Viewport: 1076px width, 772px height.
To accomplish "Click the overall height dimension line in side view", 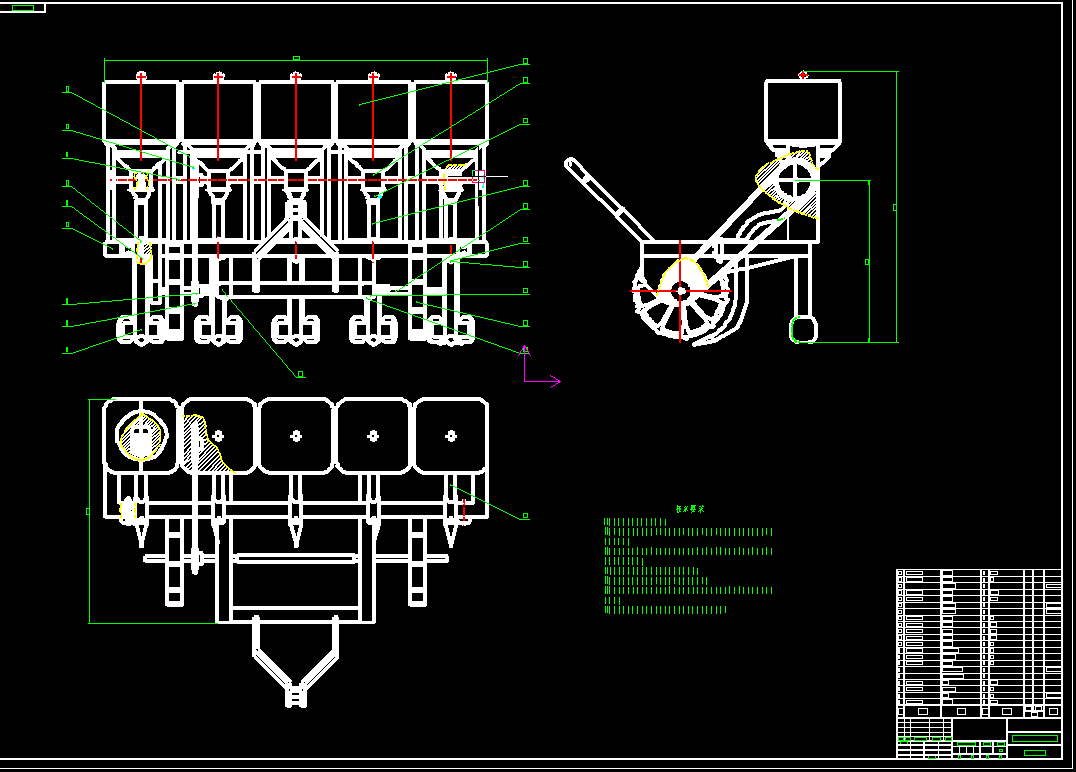I will pos(896,207).
